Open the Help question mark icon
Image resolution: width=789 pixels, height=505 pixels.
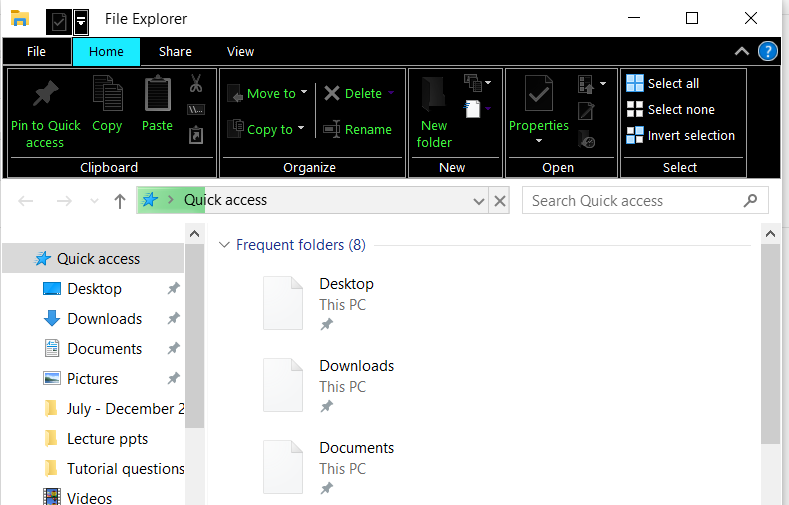coord(767,51)
